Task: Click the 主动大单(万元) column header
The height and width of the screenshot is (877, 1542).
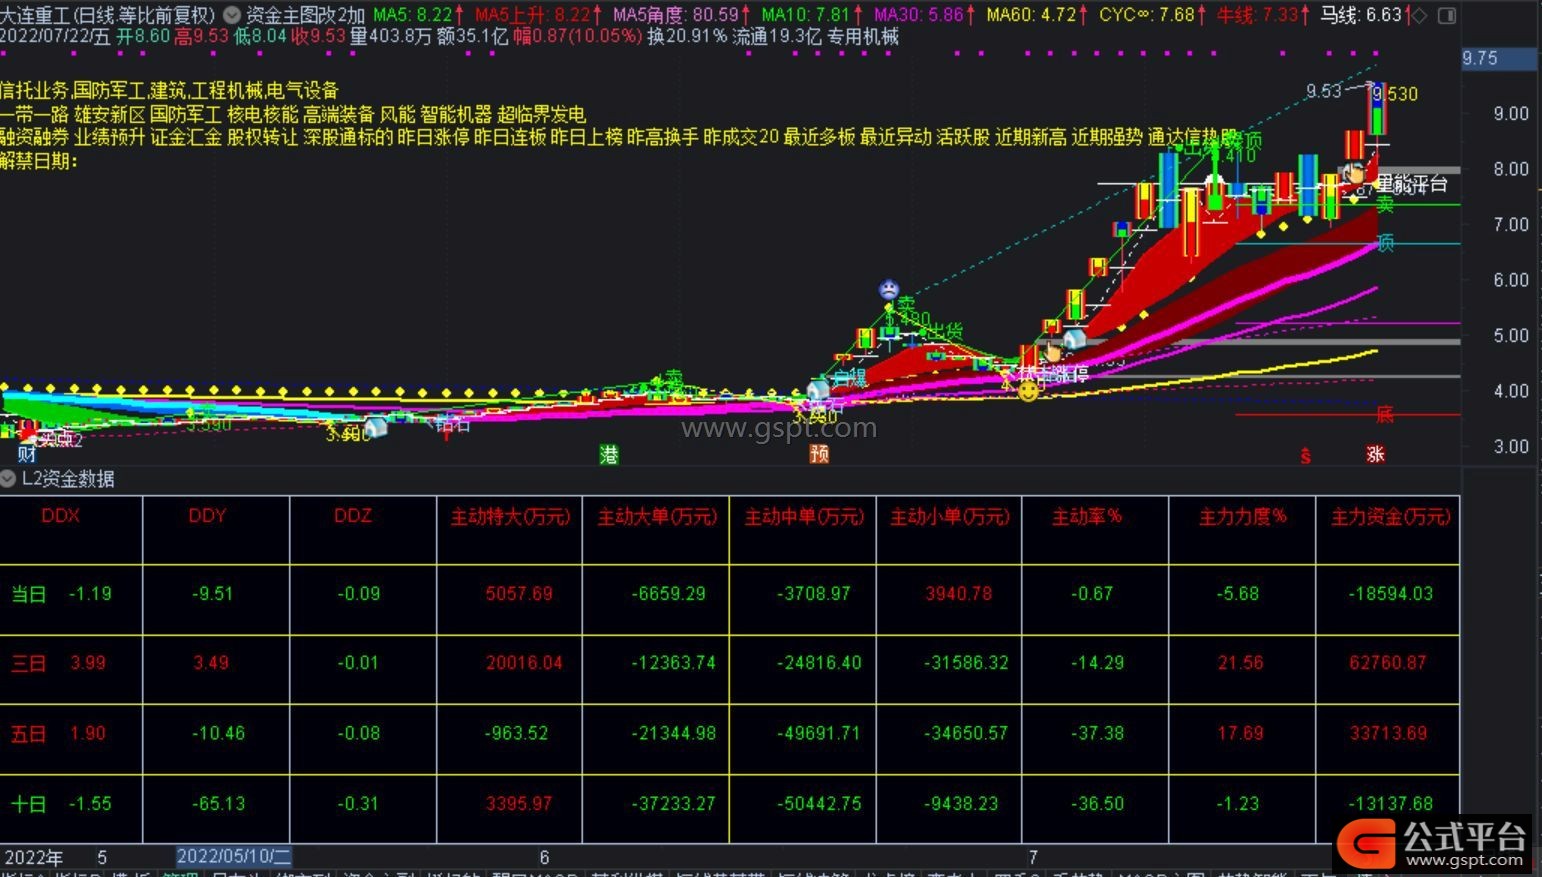Action: [x=657, y=516]
